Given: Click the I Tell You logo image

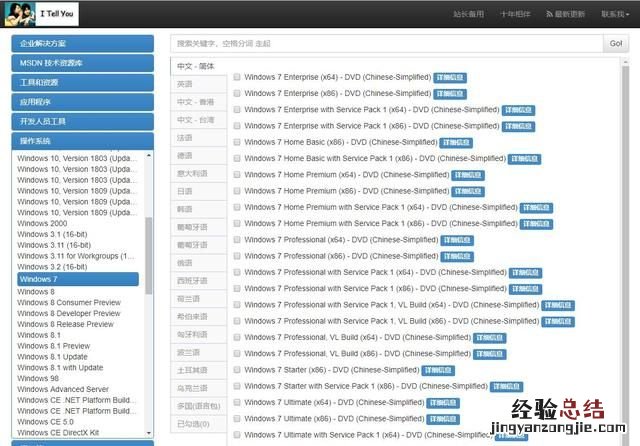Looking at the screenshot, I should (x=20, y=14).
